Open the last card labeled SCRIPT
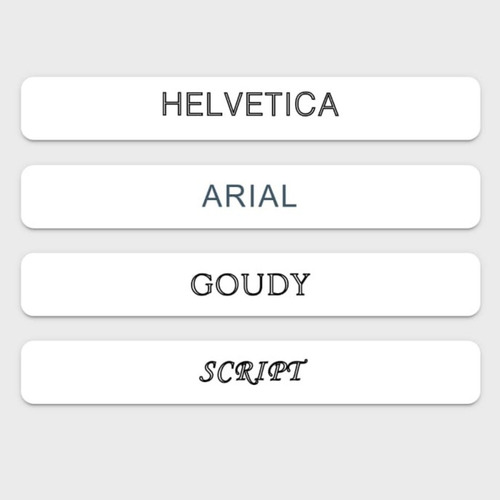This screenshot has height=500, width=500. coord(250,372)
